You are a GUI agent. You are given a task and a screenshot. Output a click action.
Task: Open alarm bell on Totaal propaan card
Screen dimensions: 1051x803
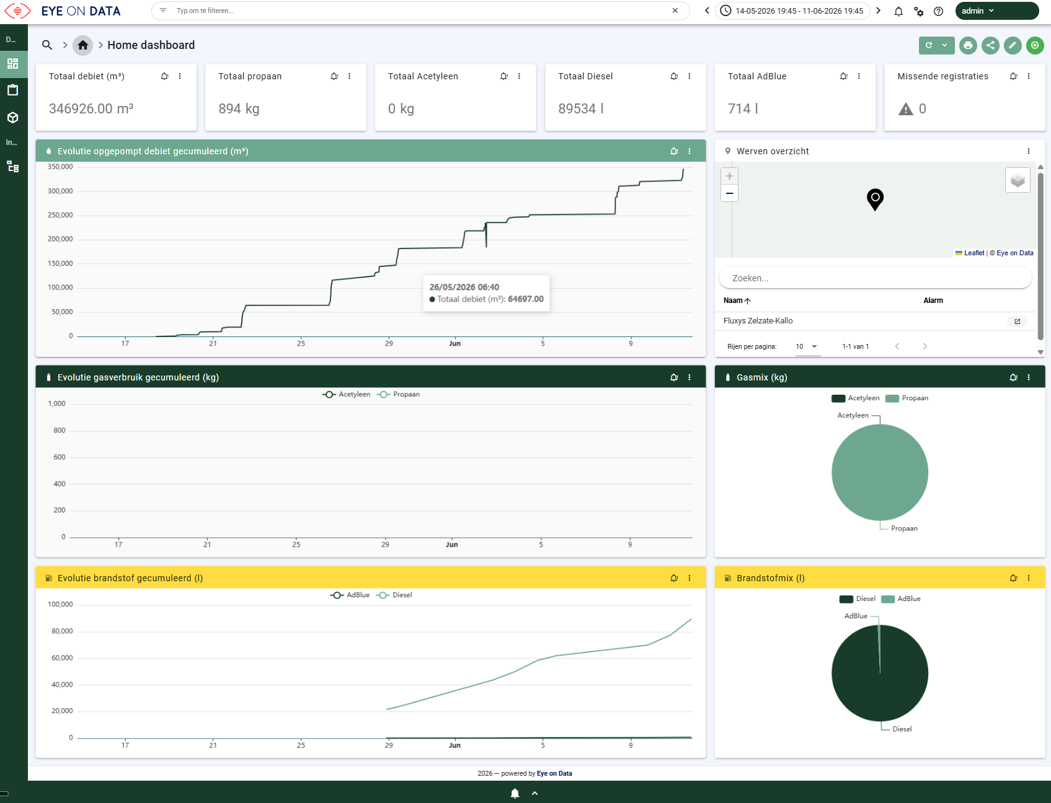coord(334,76)
